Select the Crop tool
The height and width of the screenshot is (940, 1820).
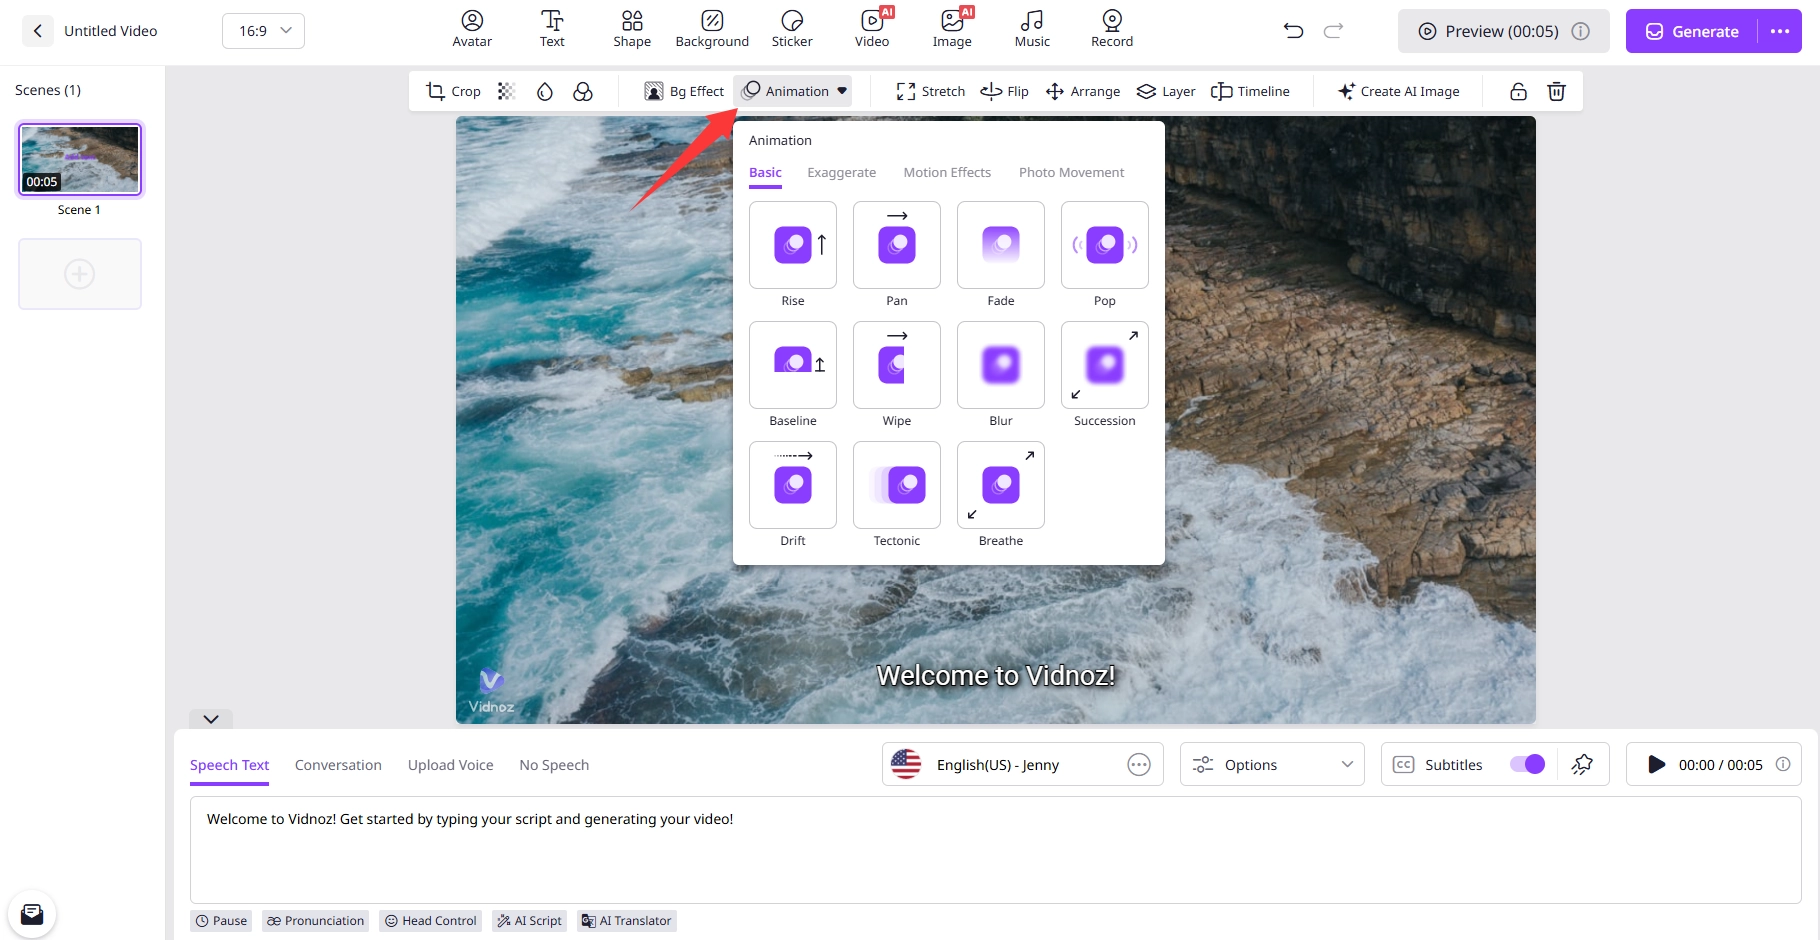pyautogui.click(x=452, y=91)
